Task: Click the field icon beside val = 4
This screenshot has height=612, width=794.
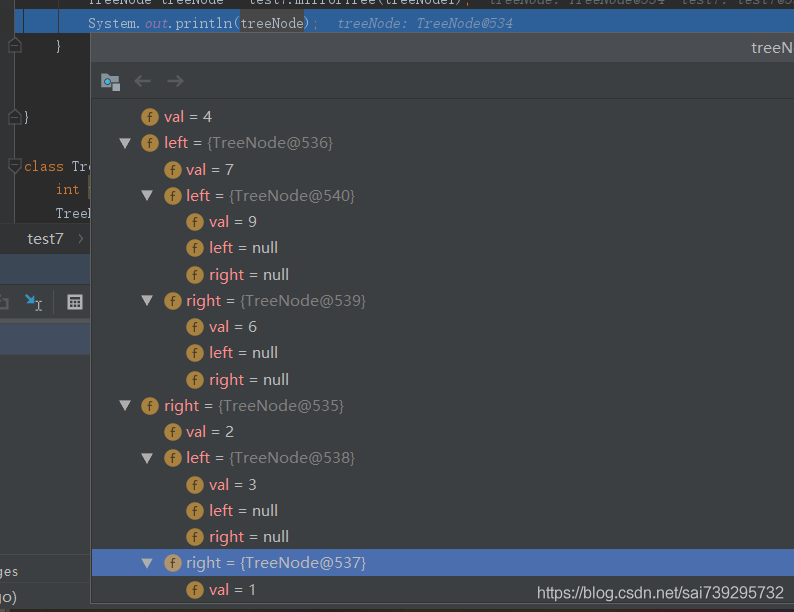Action: click(150, 117)
